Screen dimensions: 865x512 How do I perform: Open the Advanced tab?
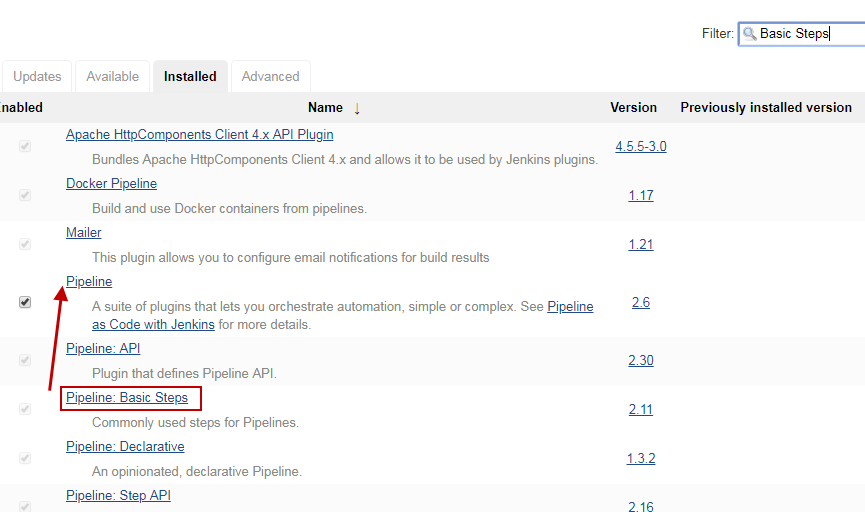click(270, 76)
